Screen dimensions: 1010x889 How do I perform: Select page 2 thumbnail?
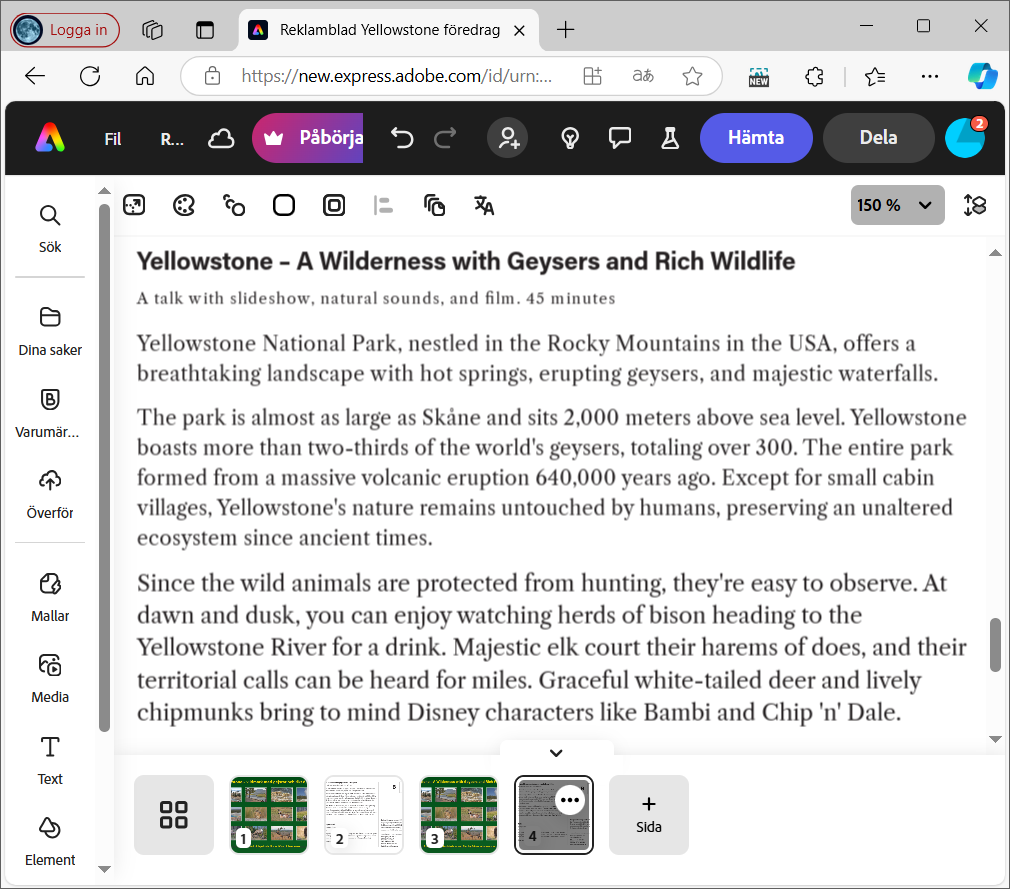[364, 814]
